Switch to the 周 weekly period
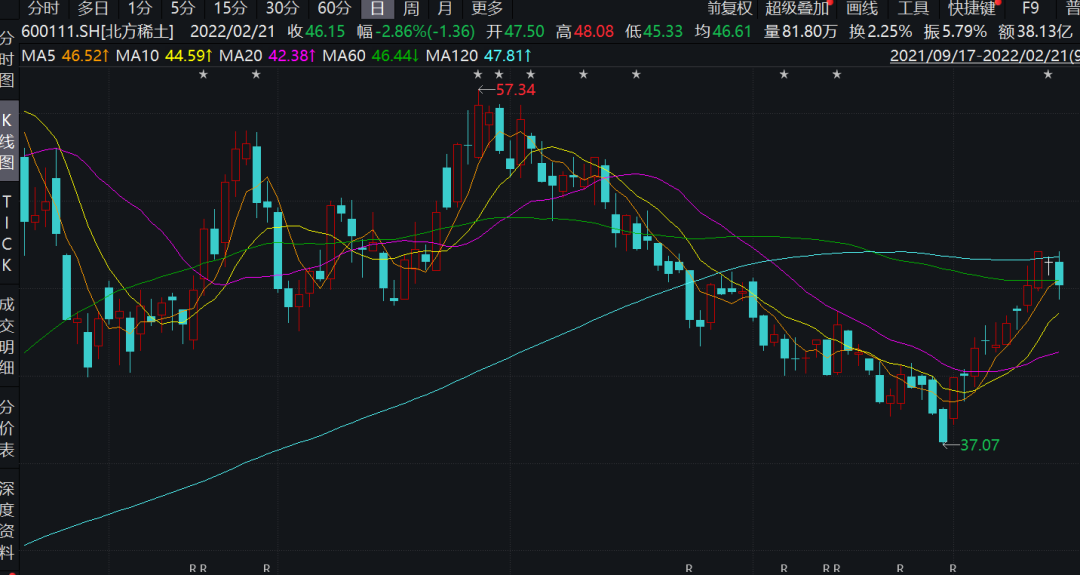This screenshot has width=1080, height=575. point(411,9)
